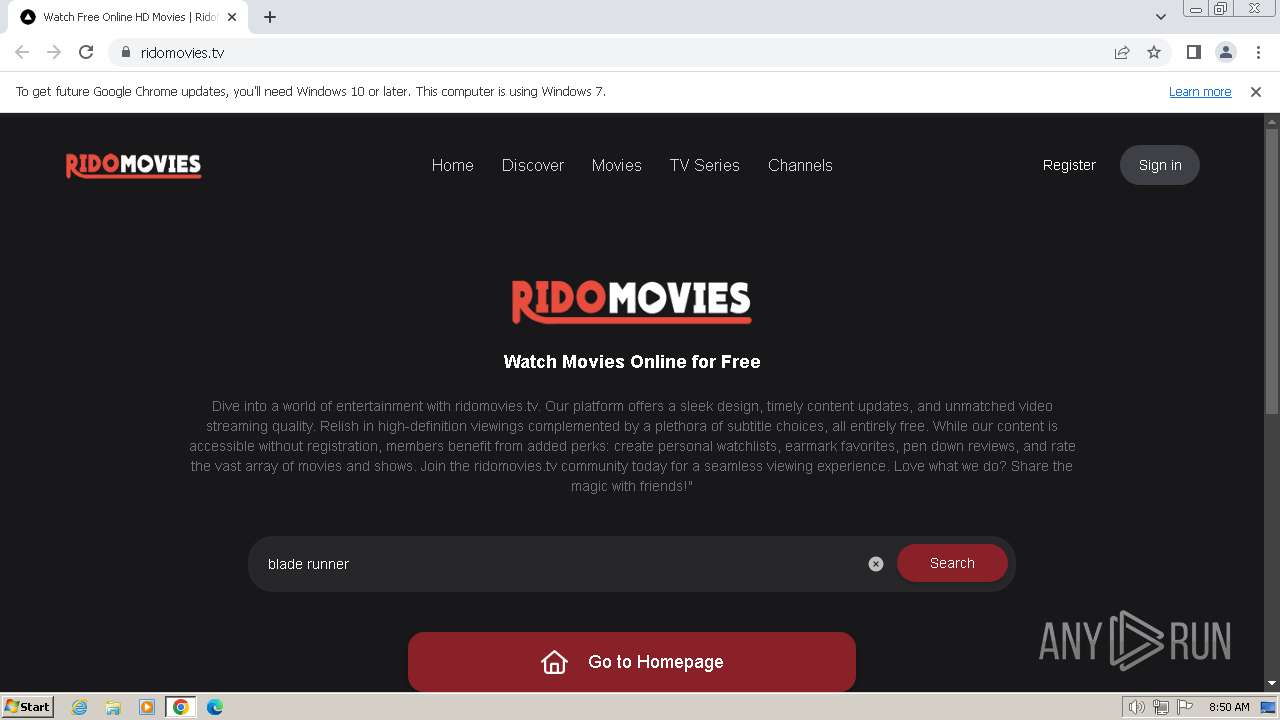This screenshot has width=1280, height=720.
Task: Click the share page icon in the address bar
Action: (1122, 52)
